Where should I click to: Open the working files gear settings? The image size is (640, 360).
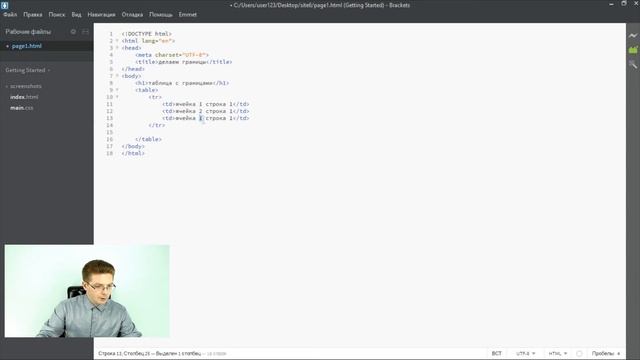[73, 31]
